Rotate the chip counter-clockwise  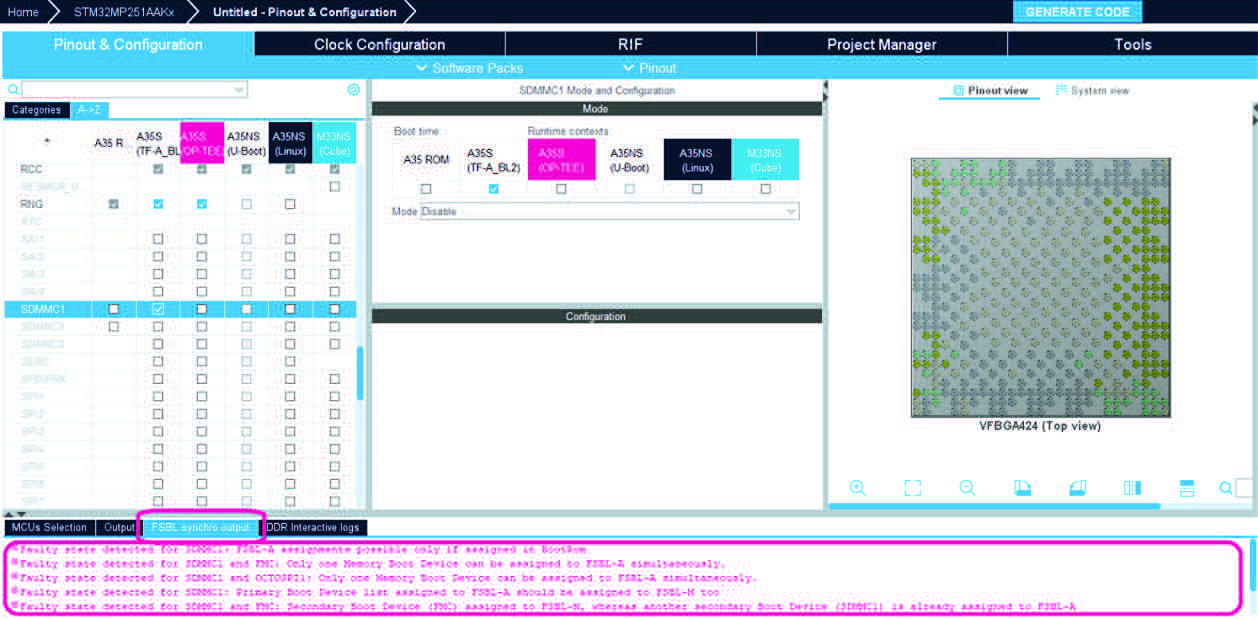[x=1077, y=488]
